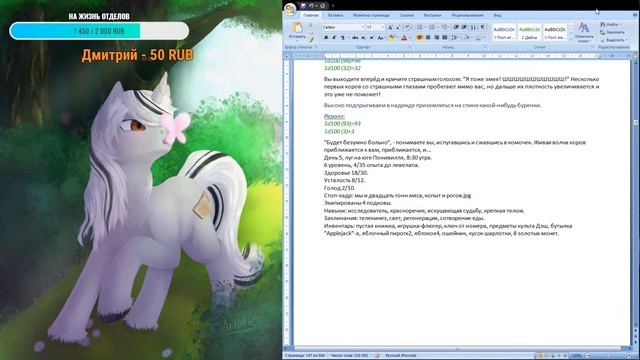Click Decrease Indent icon
Screen dimensions: 640x360
point(456,27)
